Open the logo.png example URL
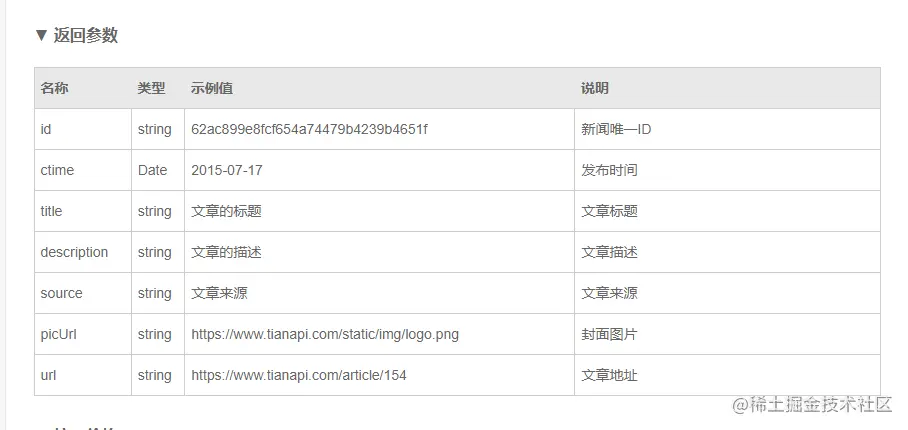Image resolution: width=908 pixels, height=430 pixels. pos(325,334)
